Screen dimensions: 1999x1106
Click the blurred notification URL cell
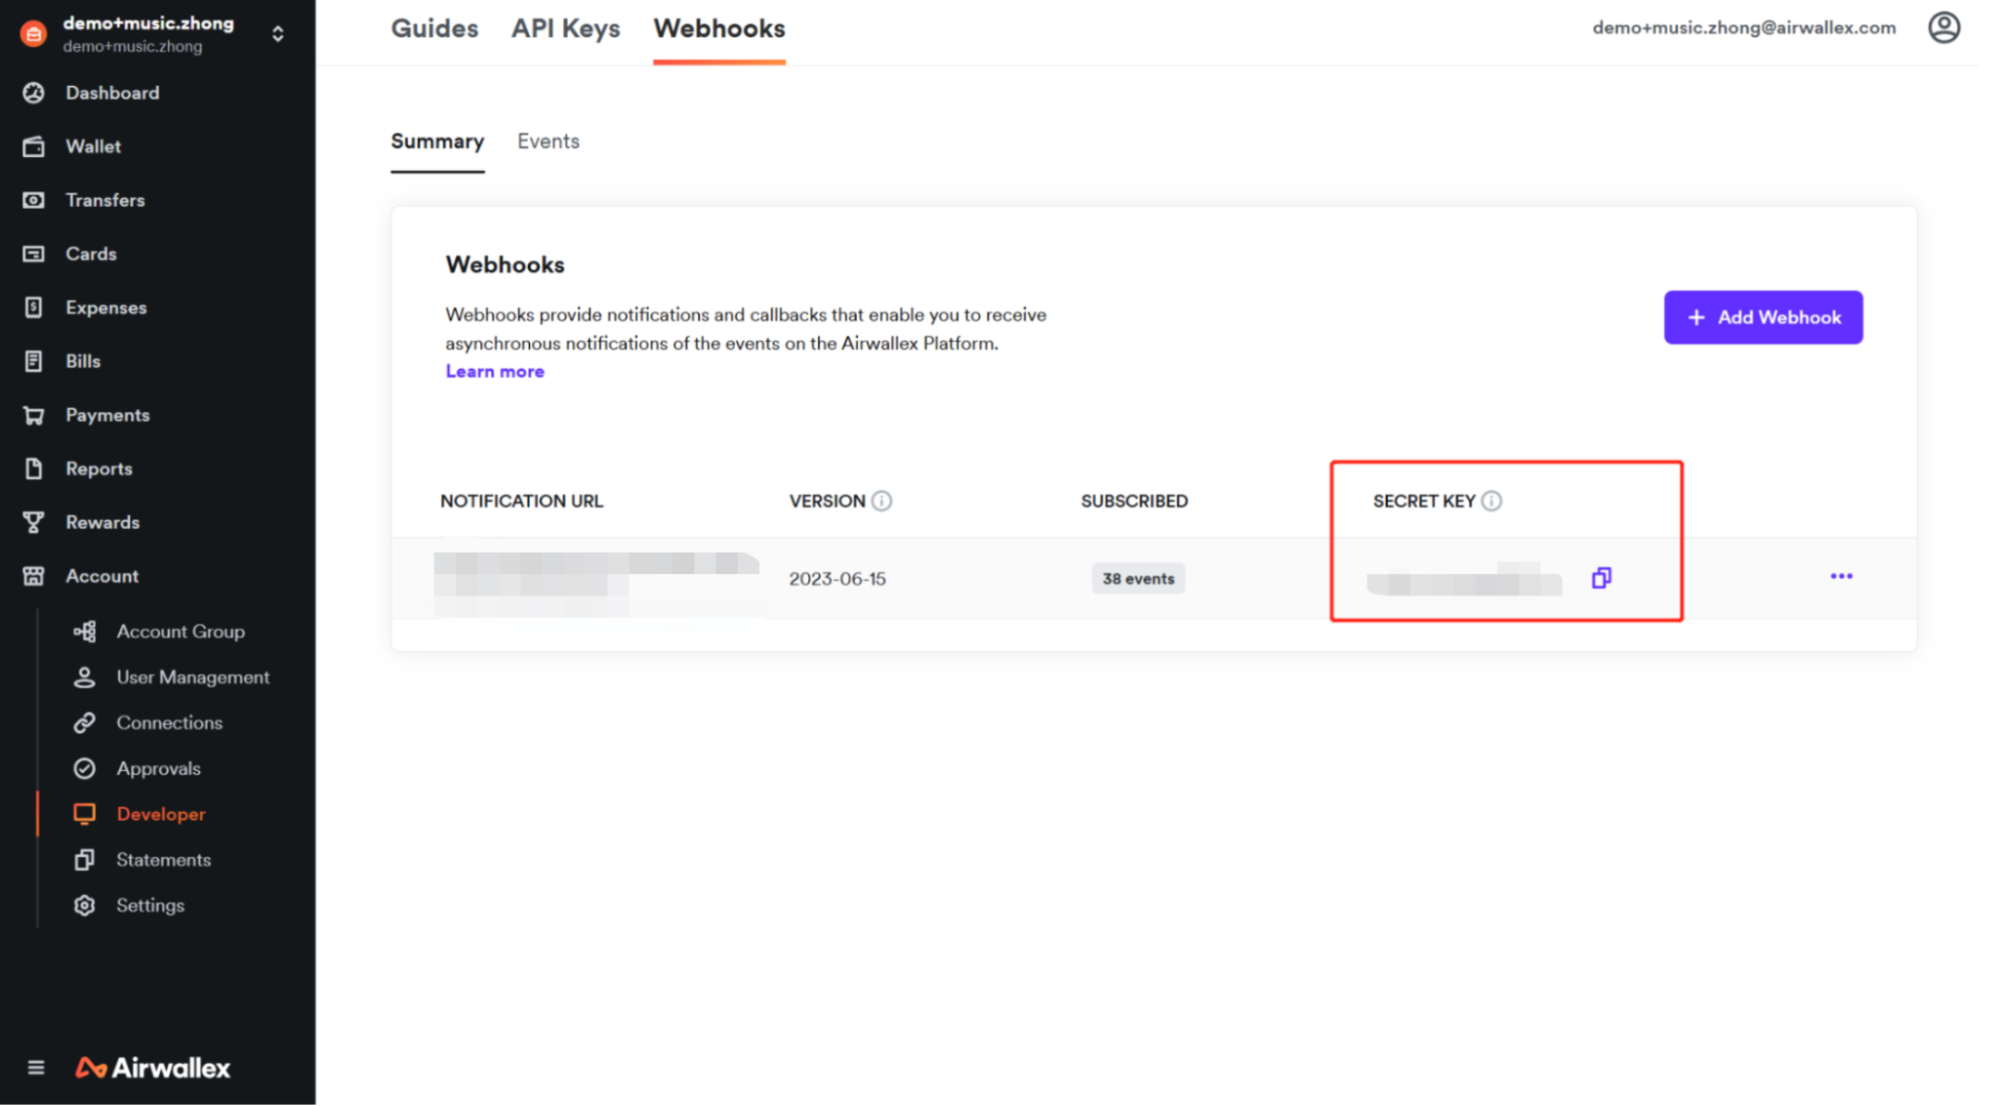coord(597,584)
